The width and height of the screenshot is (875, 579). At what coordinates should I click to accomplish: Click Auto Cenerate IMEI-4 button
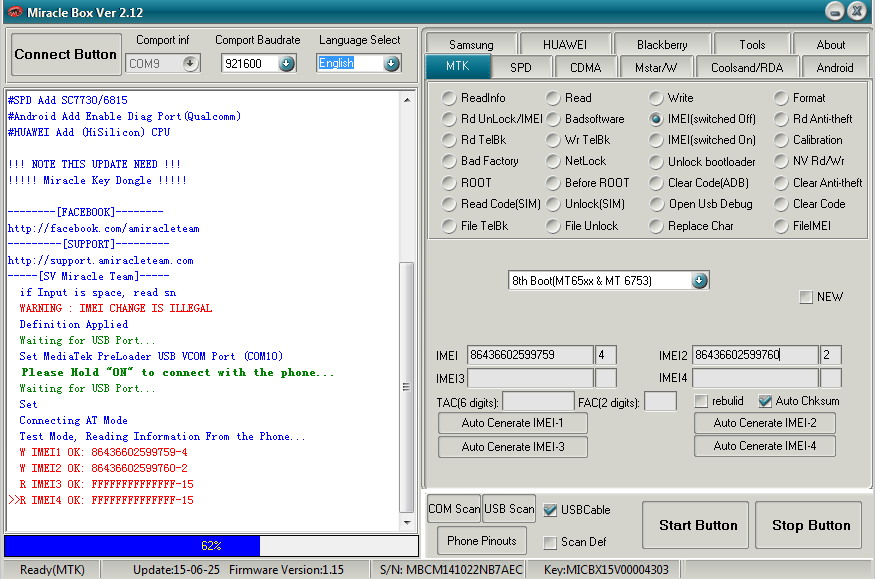(x=765, y=446)
